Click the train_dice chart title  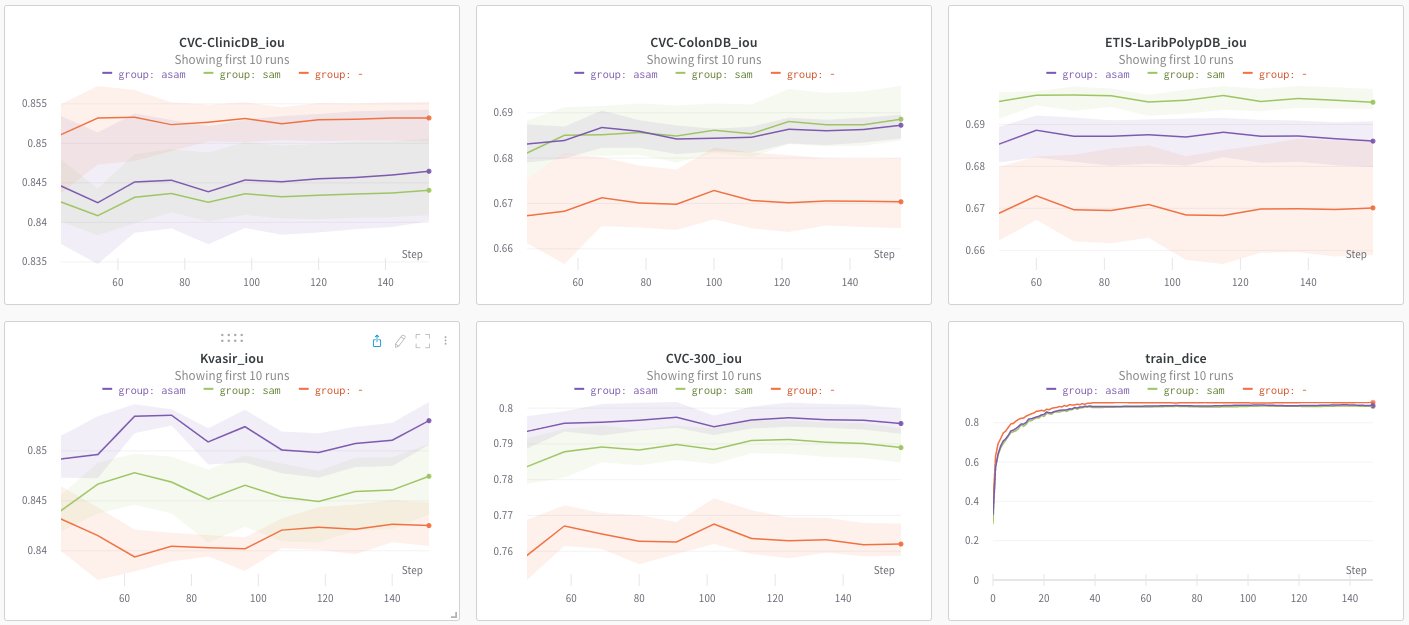(x=1175, y=359)
